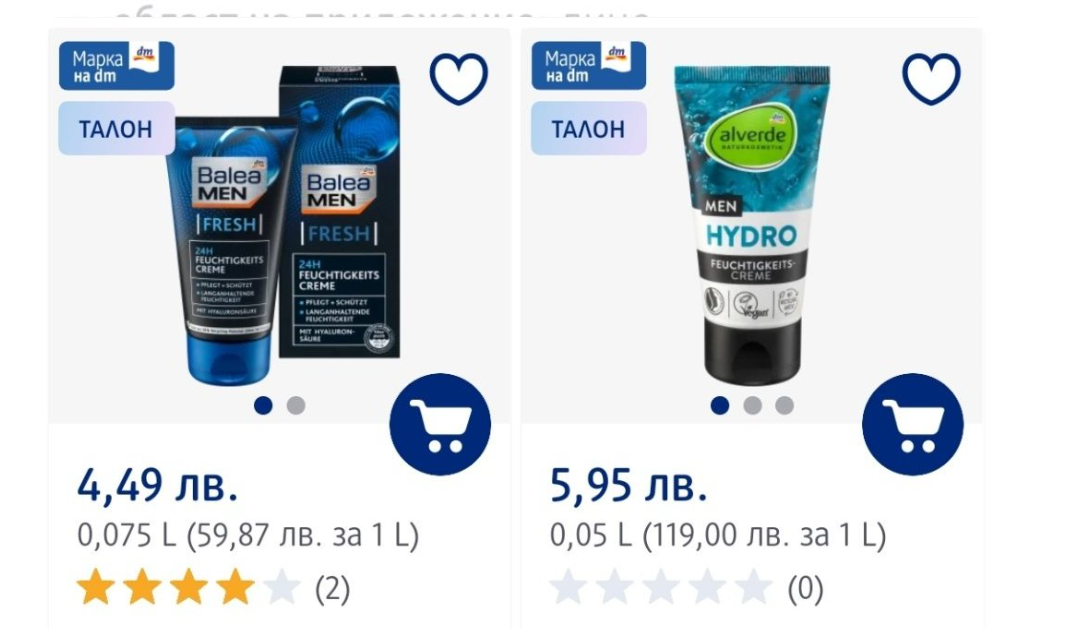This screenshot has width=1080, height=629.
Task: View the four-star rating of Balea cream
Action: pyautogui.click(x=189, y=588)
